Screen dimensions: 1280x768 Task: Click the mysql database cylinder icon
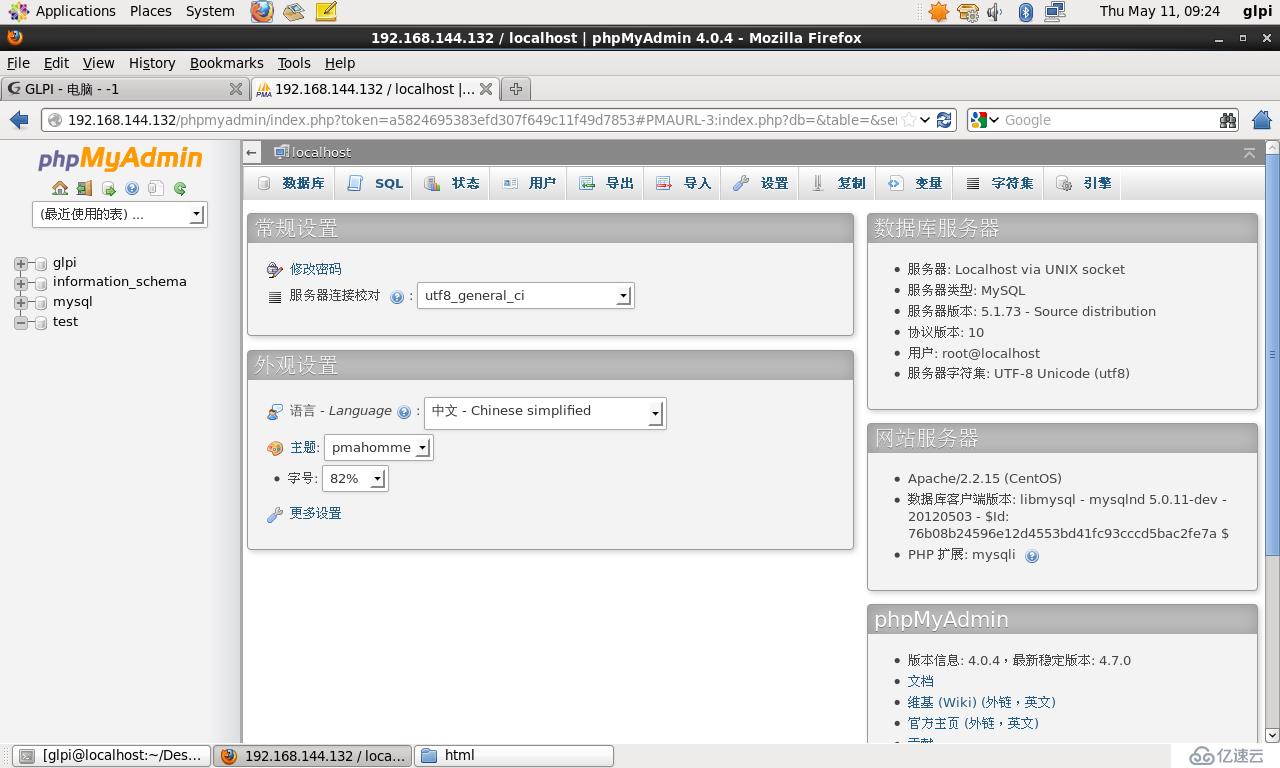point(40,303)
